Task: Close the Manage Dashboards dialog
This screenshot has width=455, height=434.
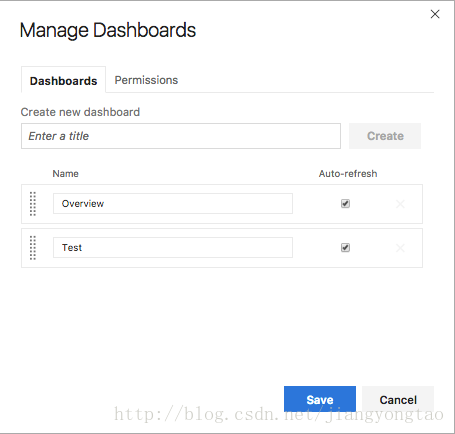Action: click(x=435, y=14)
